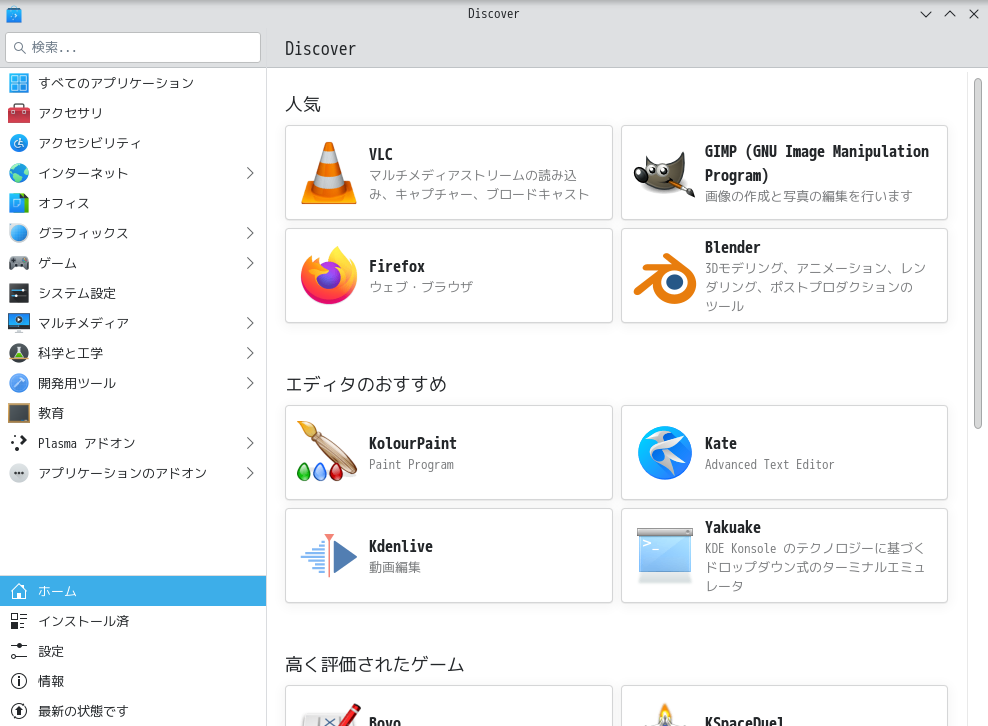This screenshot has width=988, height=726.
Task: Click the KolourPaint brush icon
Action: (x=326, y=451)
